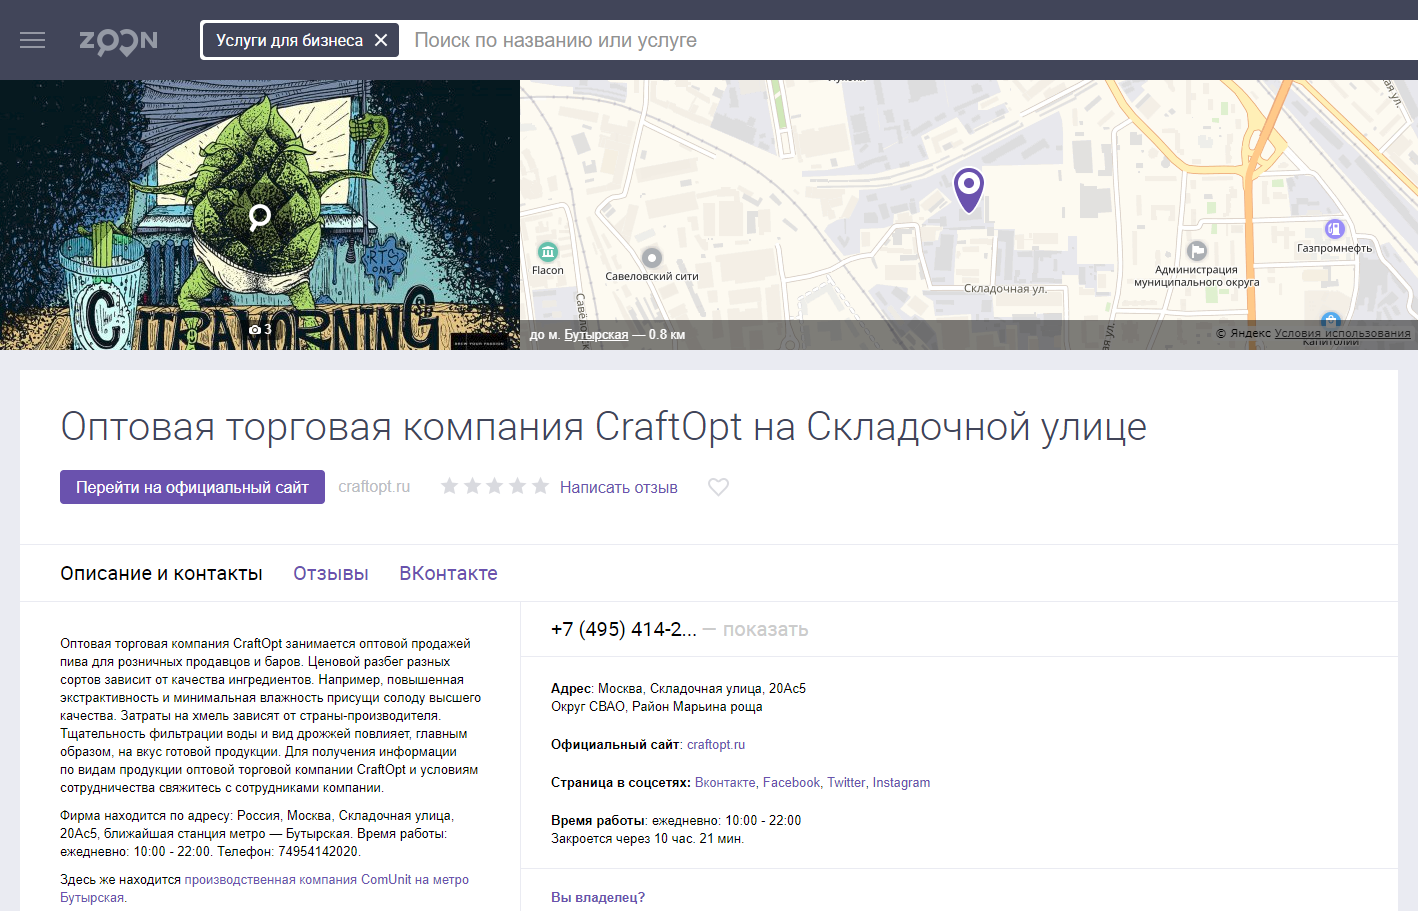Viewport: 1418px width, 911px height.
Task: Click the 'Вы владелец?' link
Action: (x=598, y=897)
